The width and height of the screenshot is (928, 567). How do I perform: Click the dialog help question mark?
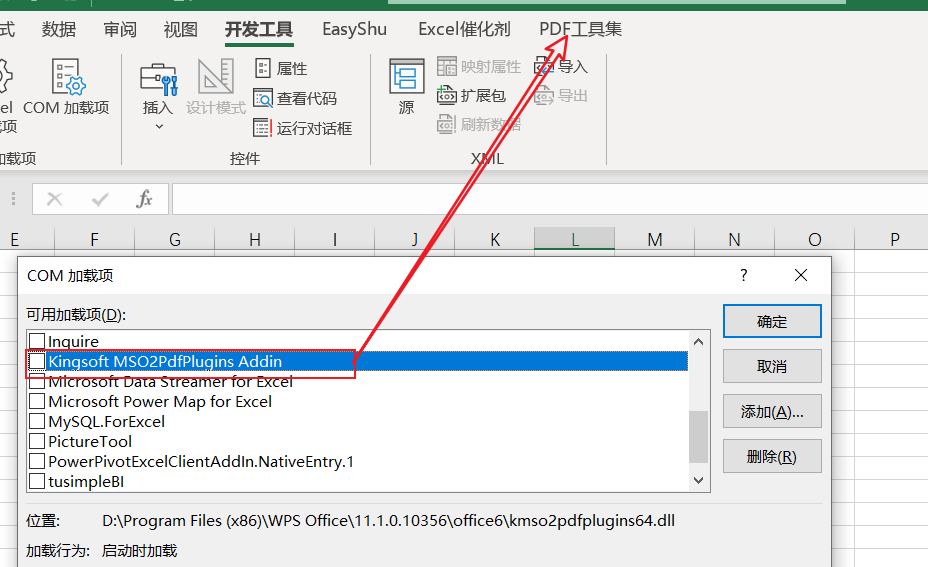click(744, 275)
